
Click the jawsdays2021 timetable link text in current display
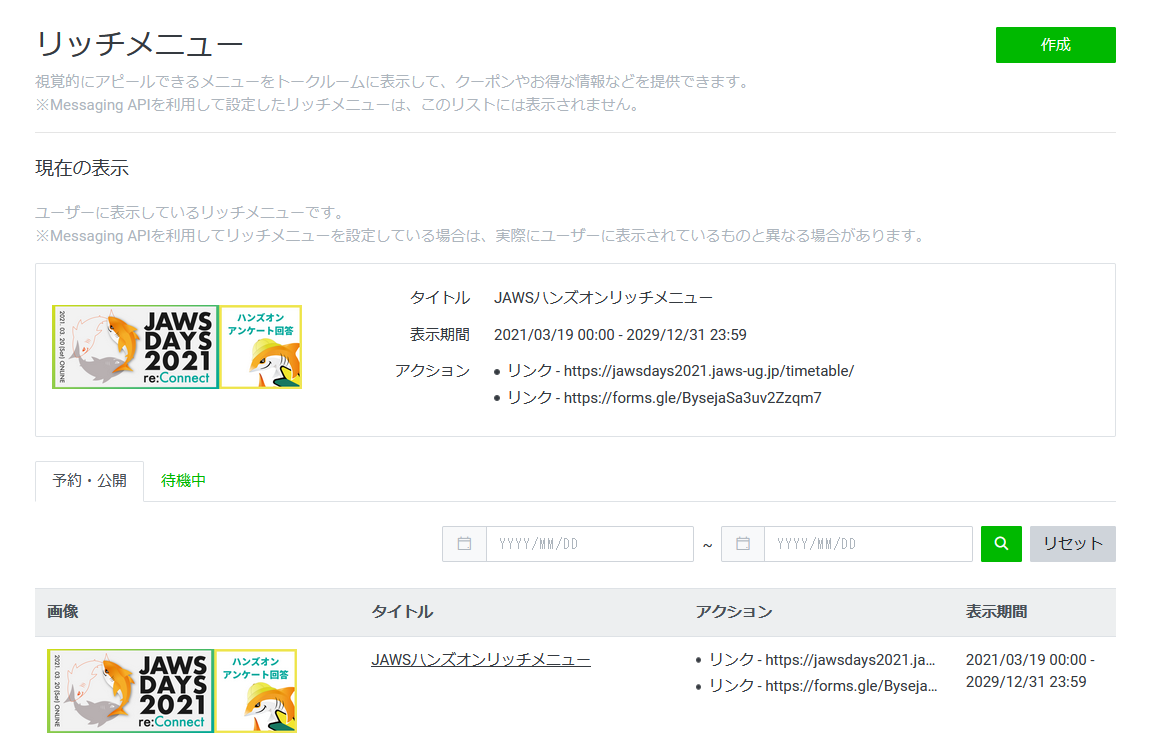coord(709,371)
